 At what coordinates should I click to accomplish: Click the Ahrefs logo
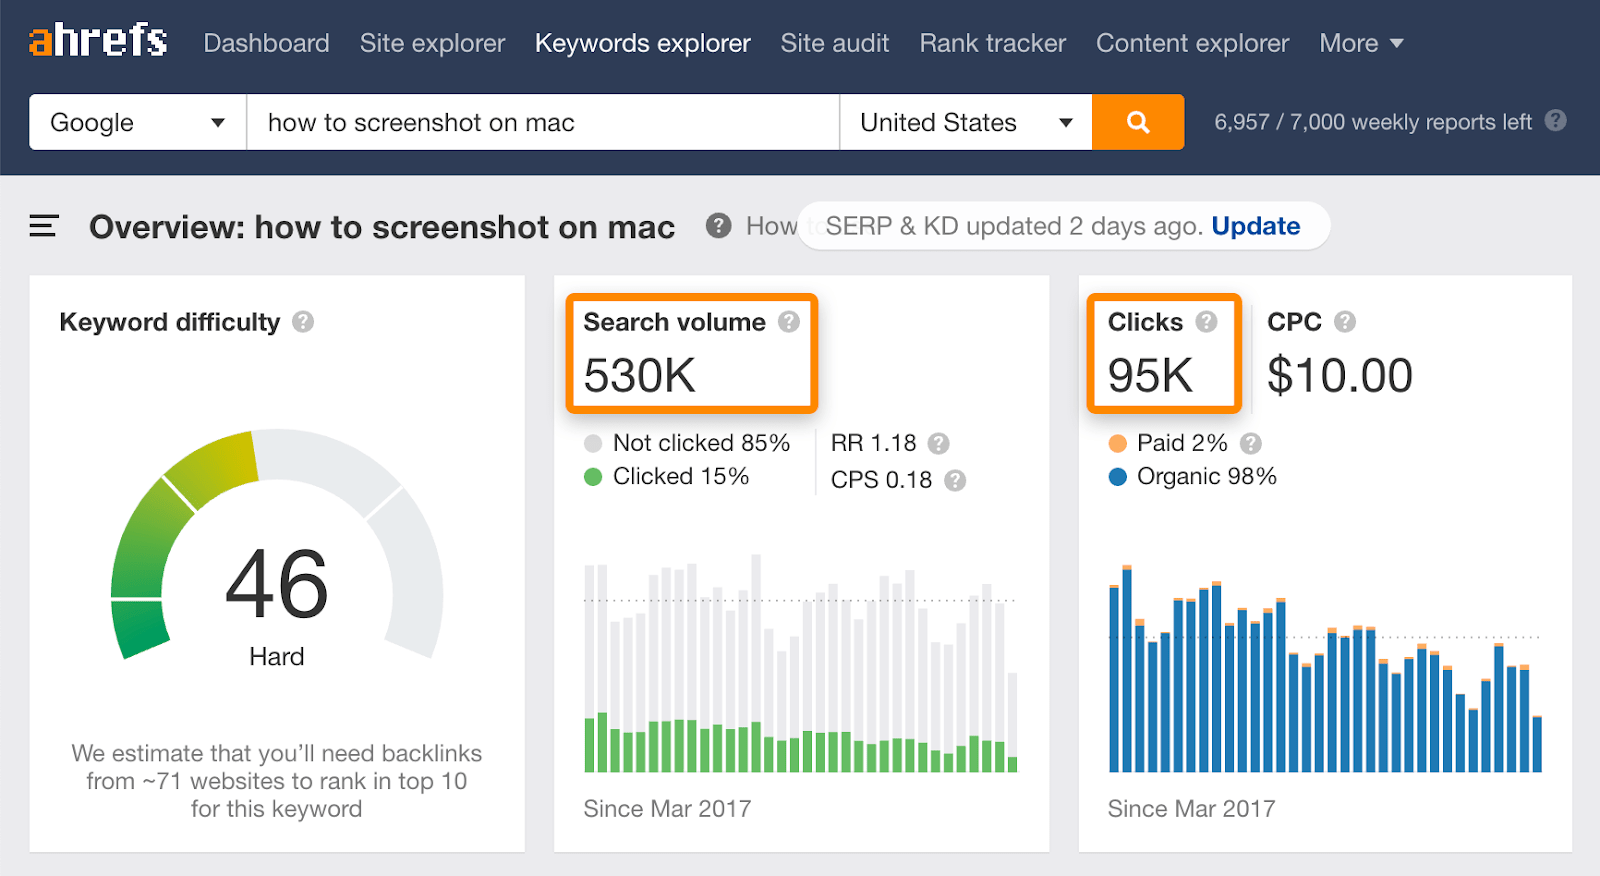(x=98, y=42)
